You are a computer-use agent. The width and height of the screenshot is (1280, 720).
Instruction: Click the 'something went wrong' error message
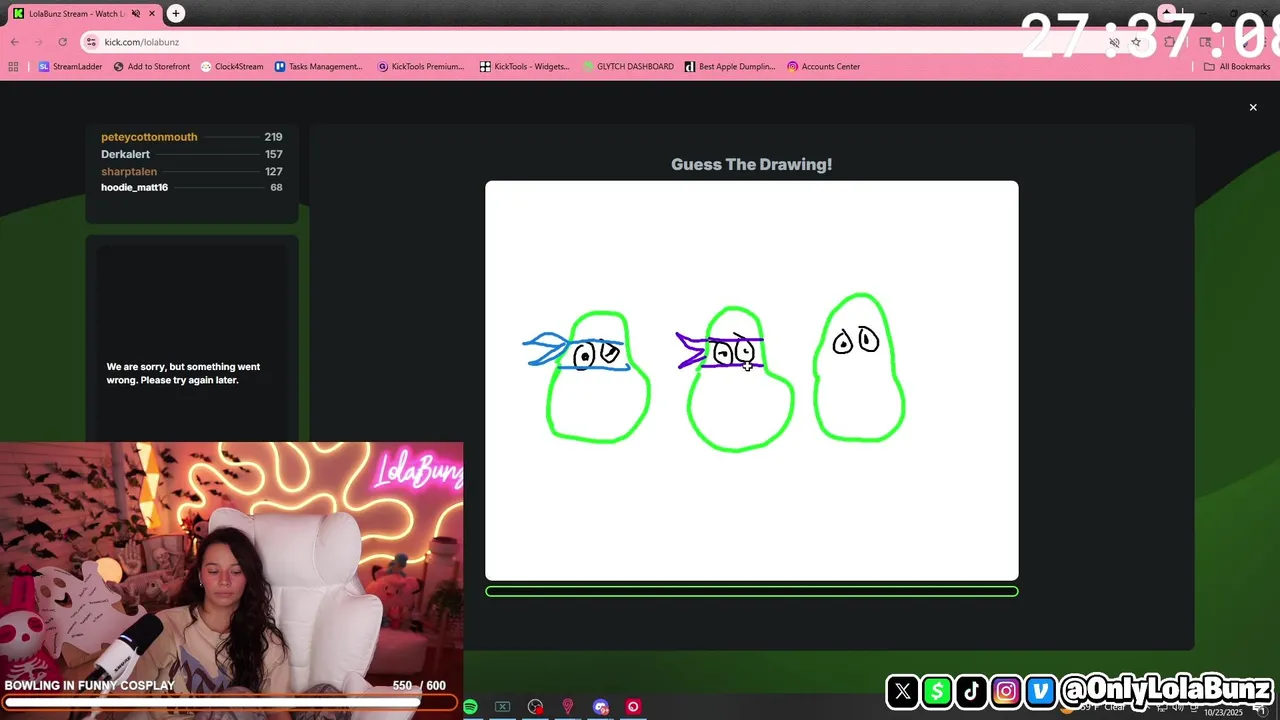pos(183,373)
